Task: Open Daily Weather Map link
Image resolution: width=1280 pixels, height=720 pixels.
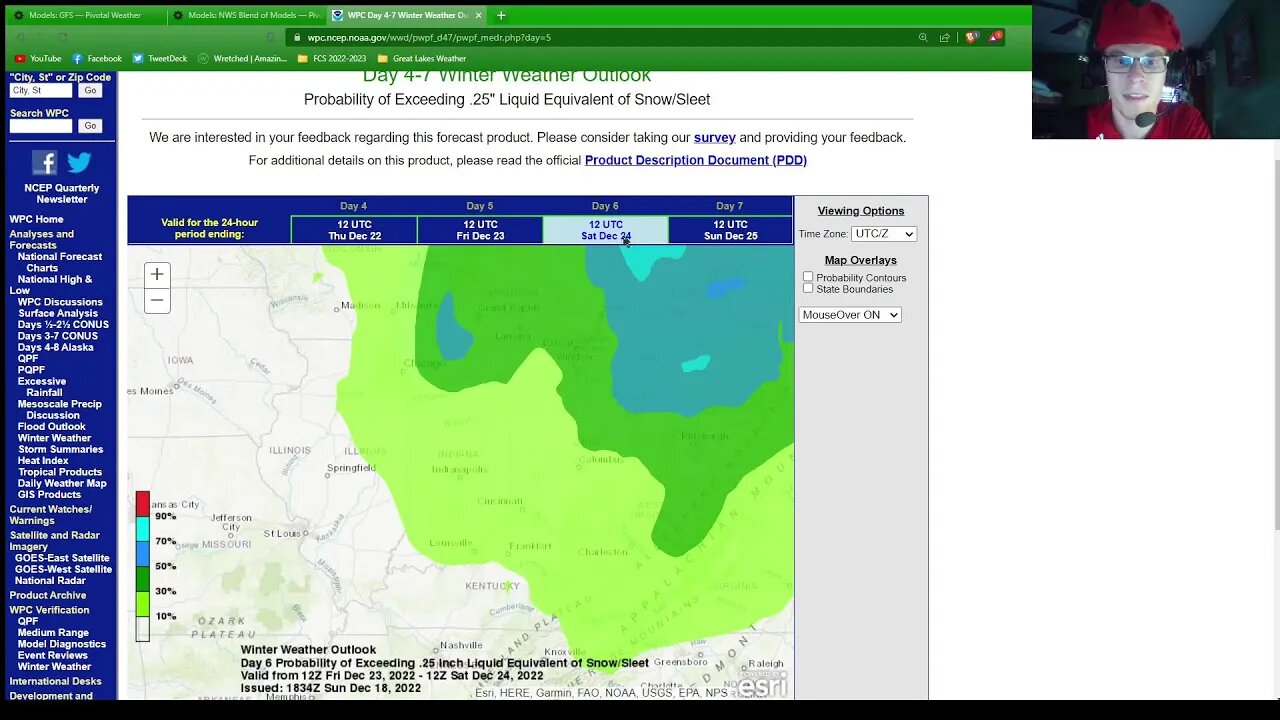Action: coord(62,483)
